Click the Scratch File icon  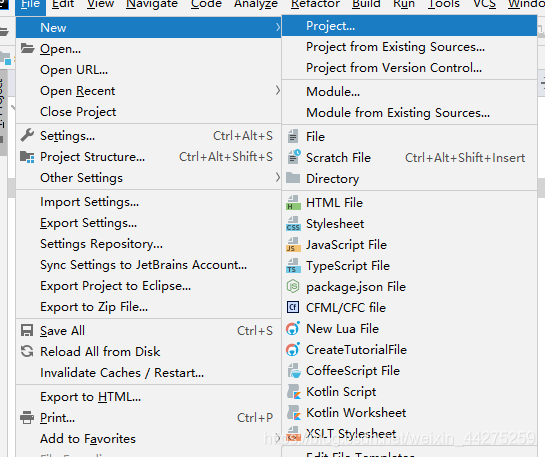click(294, 157)
